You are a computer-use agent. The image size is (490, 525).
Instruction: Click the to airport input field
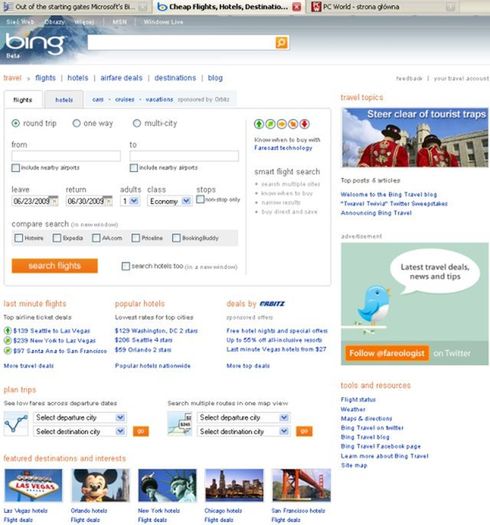coord(184,156)
